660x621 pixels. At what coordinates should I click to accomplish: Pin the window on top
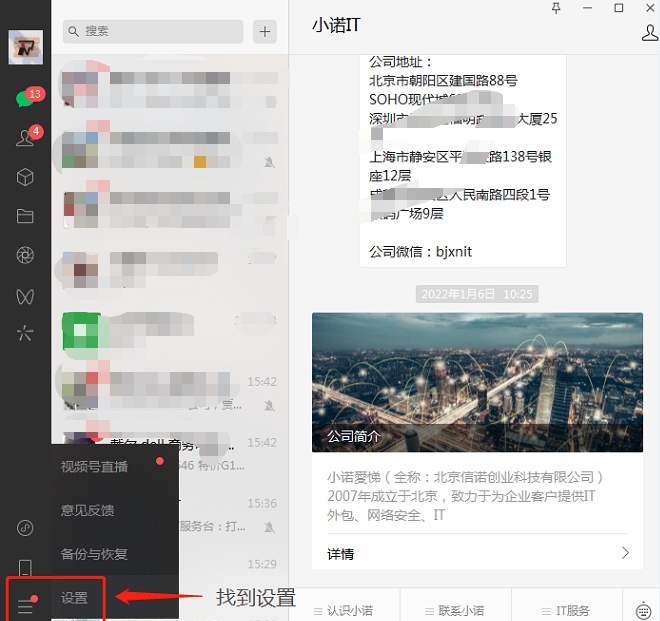click(556, 8)
